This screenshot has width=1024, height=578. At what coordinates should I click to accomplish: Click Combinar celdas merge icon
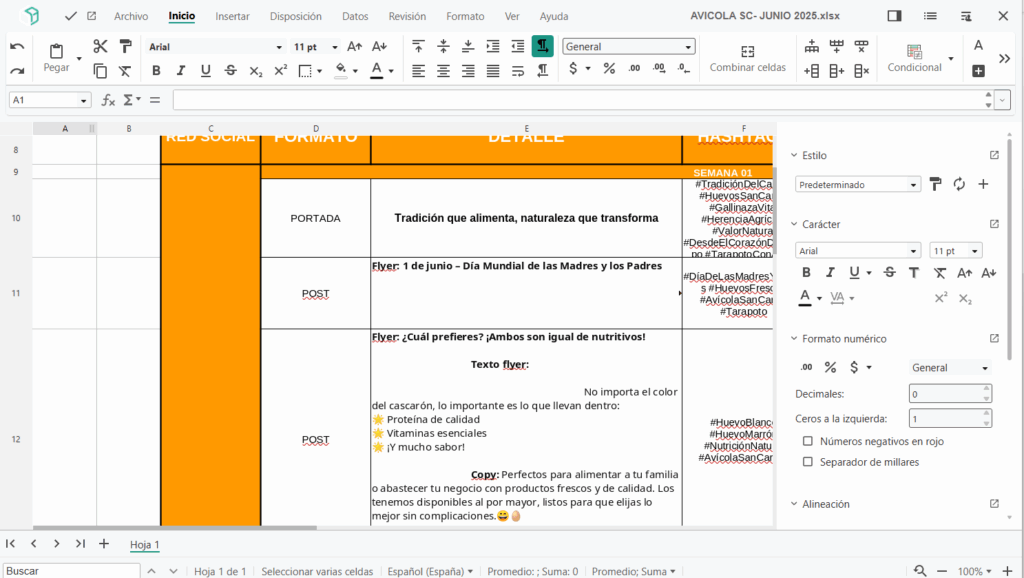(x=747, y=51)
